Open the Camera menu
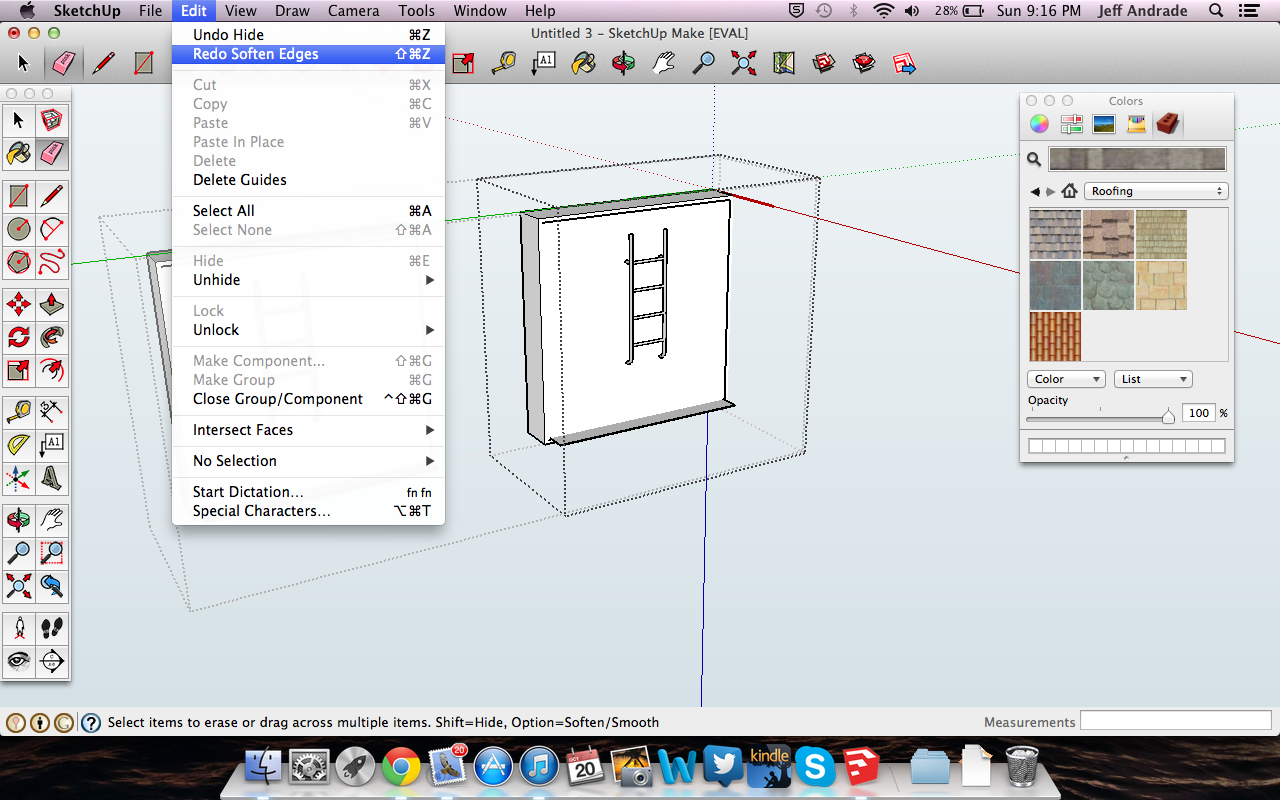 353,11
